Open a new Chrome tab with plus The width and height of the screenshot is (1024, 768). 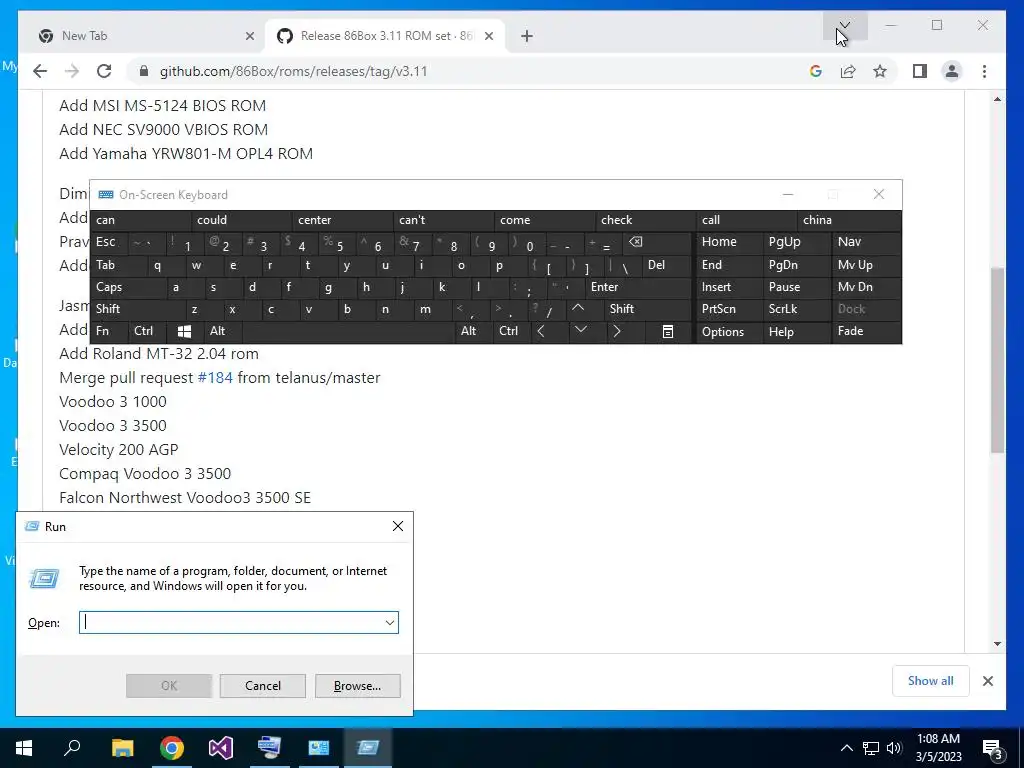point(527,36)
